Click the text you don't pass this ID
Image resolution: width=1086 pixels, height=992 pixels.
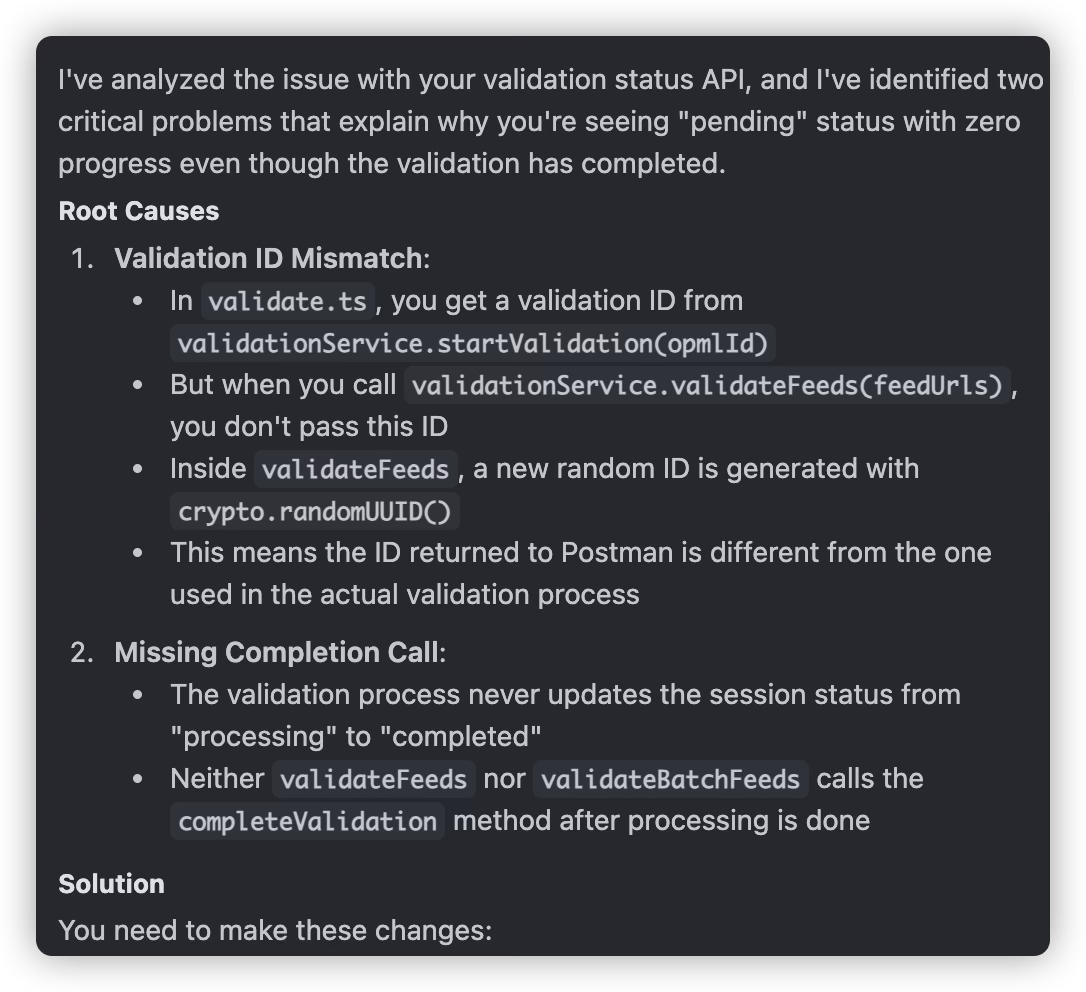click(x=309, y=427)
